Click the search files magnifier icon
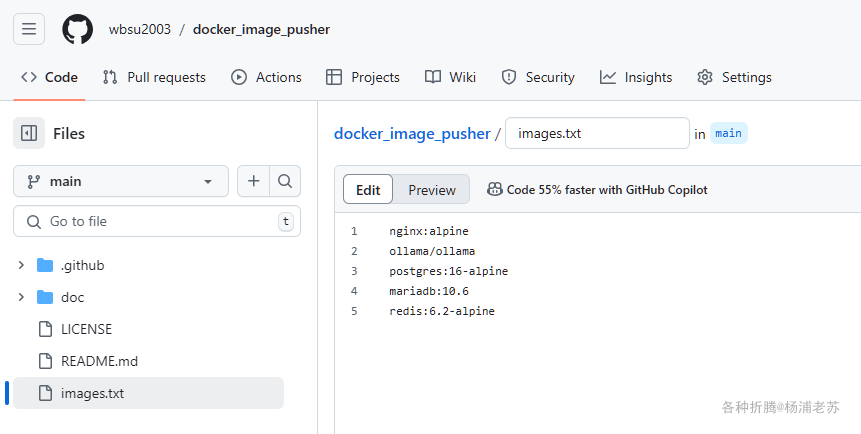This screenshot has height=434, width=861. [285, 181]
